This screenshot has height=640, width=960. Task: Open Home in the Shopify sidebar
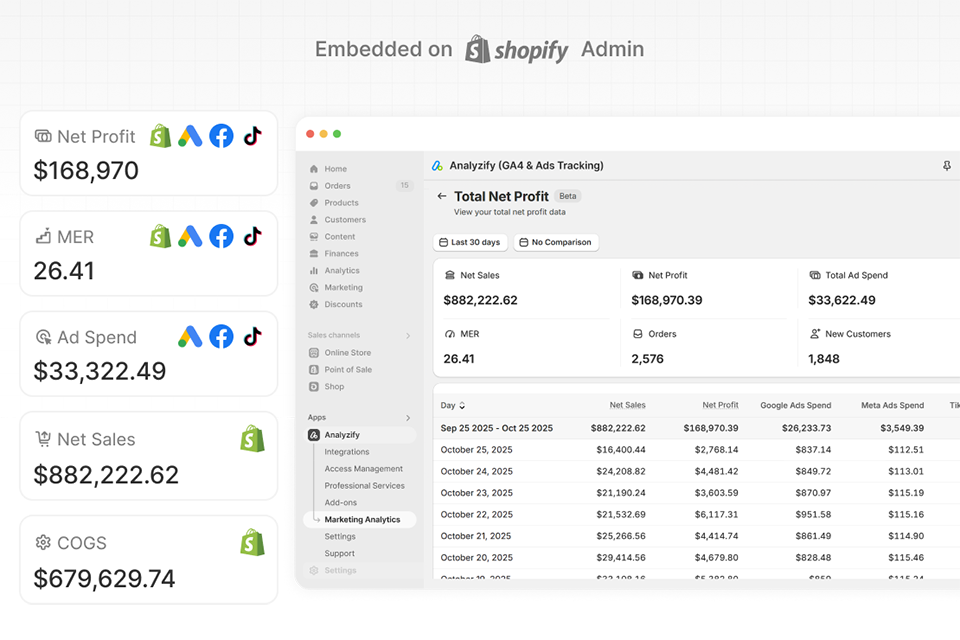(x=336, y=168)
